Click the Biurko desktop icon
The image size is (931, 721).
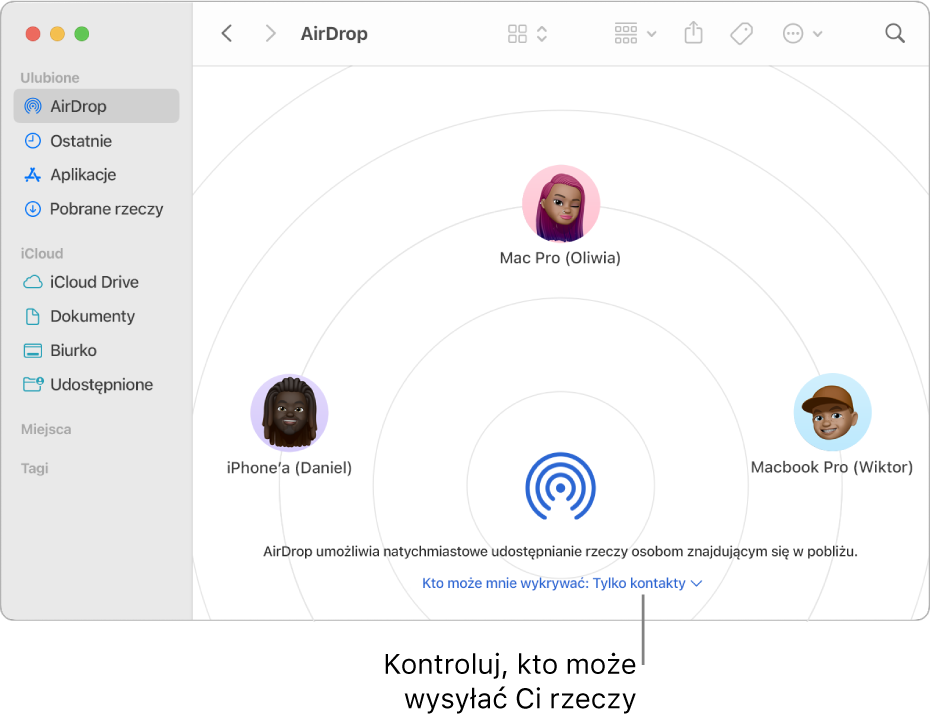pos(33,350)
